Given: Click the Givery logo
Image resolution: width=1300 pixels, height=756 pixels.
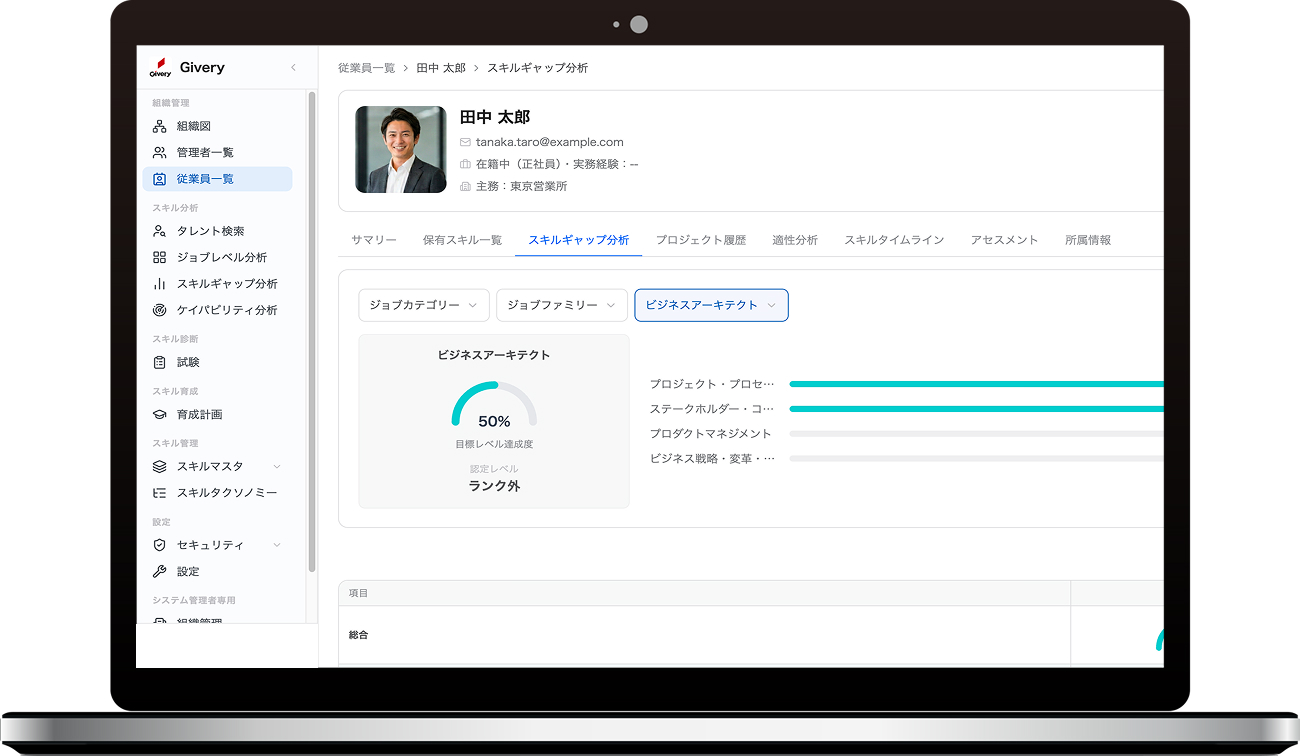Looking at the screenshot, I should pos(160,68).
